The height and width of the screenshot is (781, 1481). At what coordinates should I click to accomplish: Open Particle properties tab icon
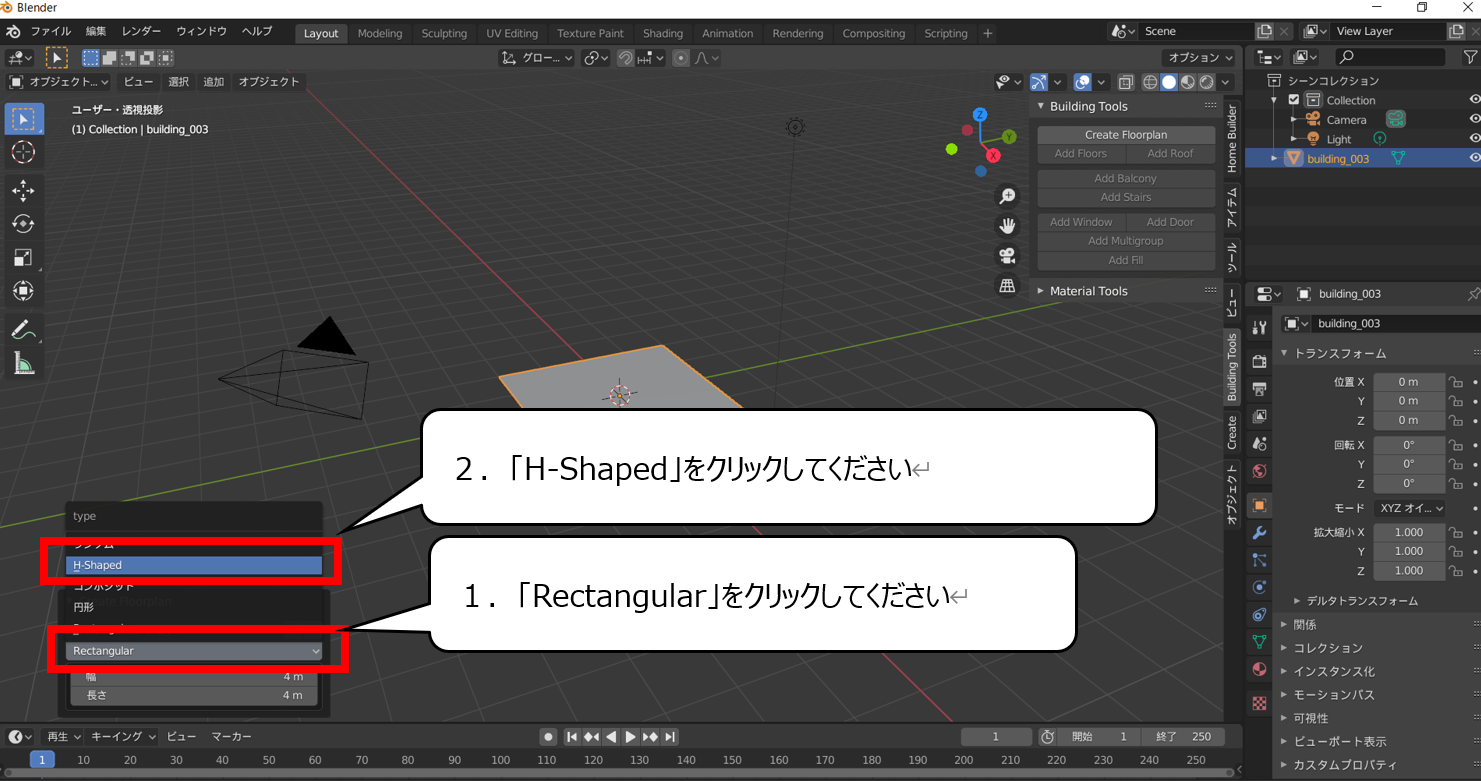(1260, 560)
